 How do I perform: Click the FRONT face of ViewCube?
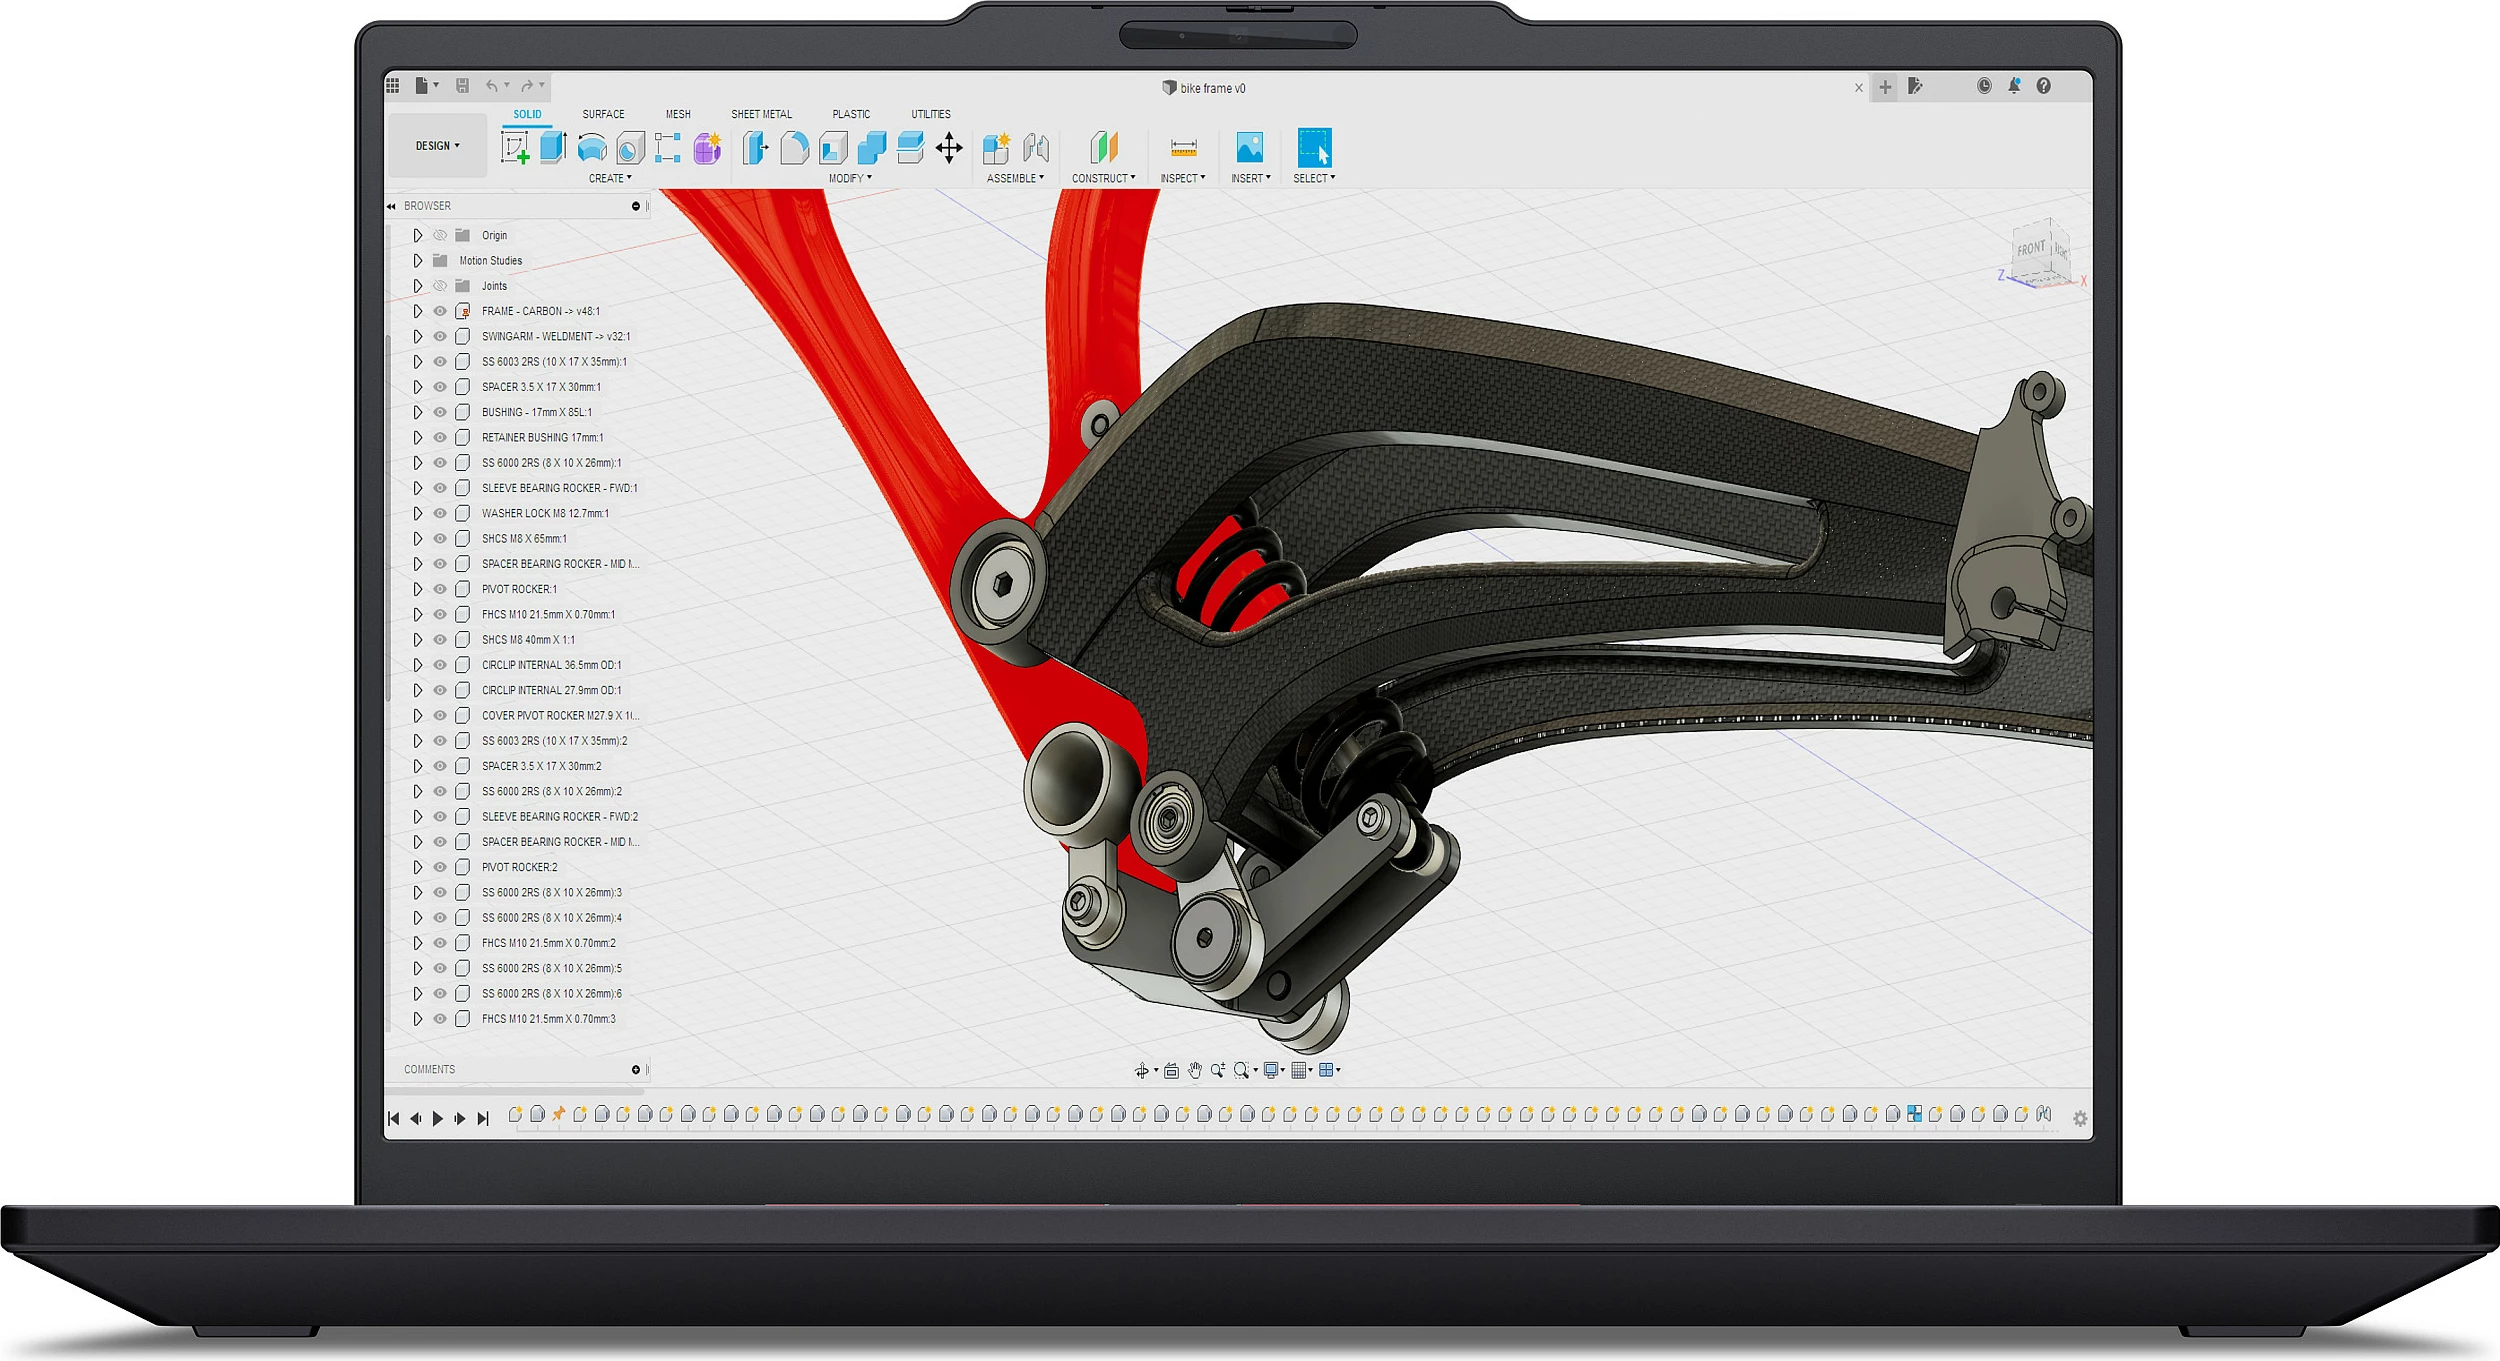click(2031, 249)
